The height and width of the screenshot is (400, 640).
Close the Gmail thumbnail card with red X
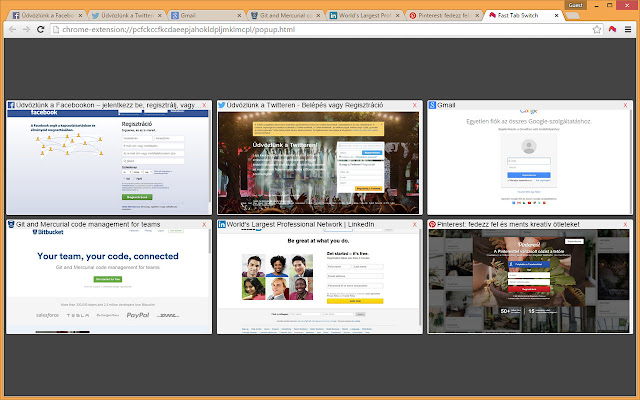(625, 105)
